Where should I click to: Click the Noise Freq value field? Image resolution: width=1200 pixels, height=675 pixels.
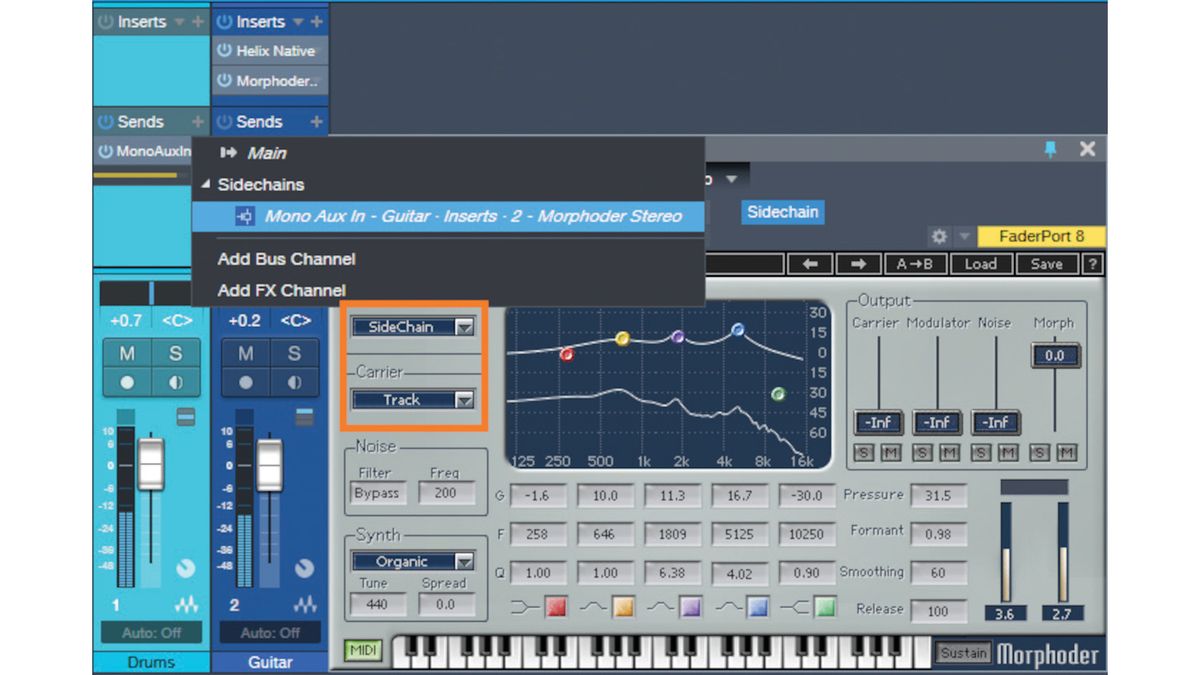(446, 492)
